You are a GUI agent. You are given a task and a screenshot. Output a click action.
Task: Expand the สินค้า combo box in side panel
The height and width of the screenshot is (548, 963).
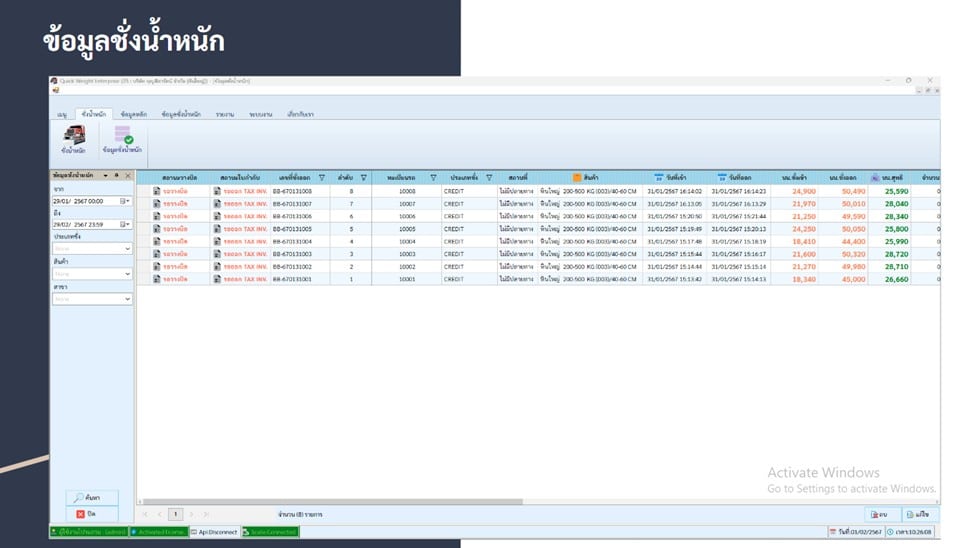pyautogui.click(x=127, y=274)
